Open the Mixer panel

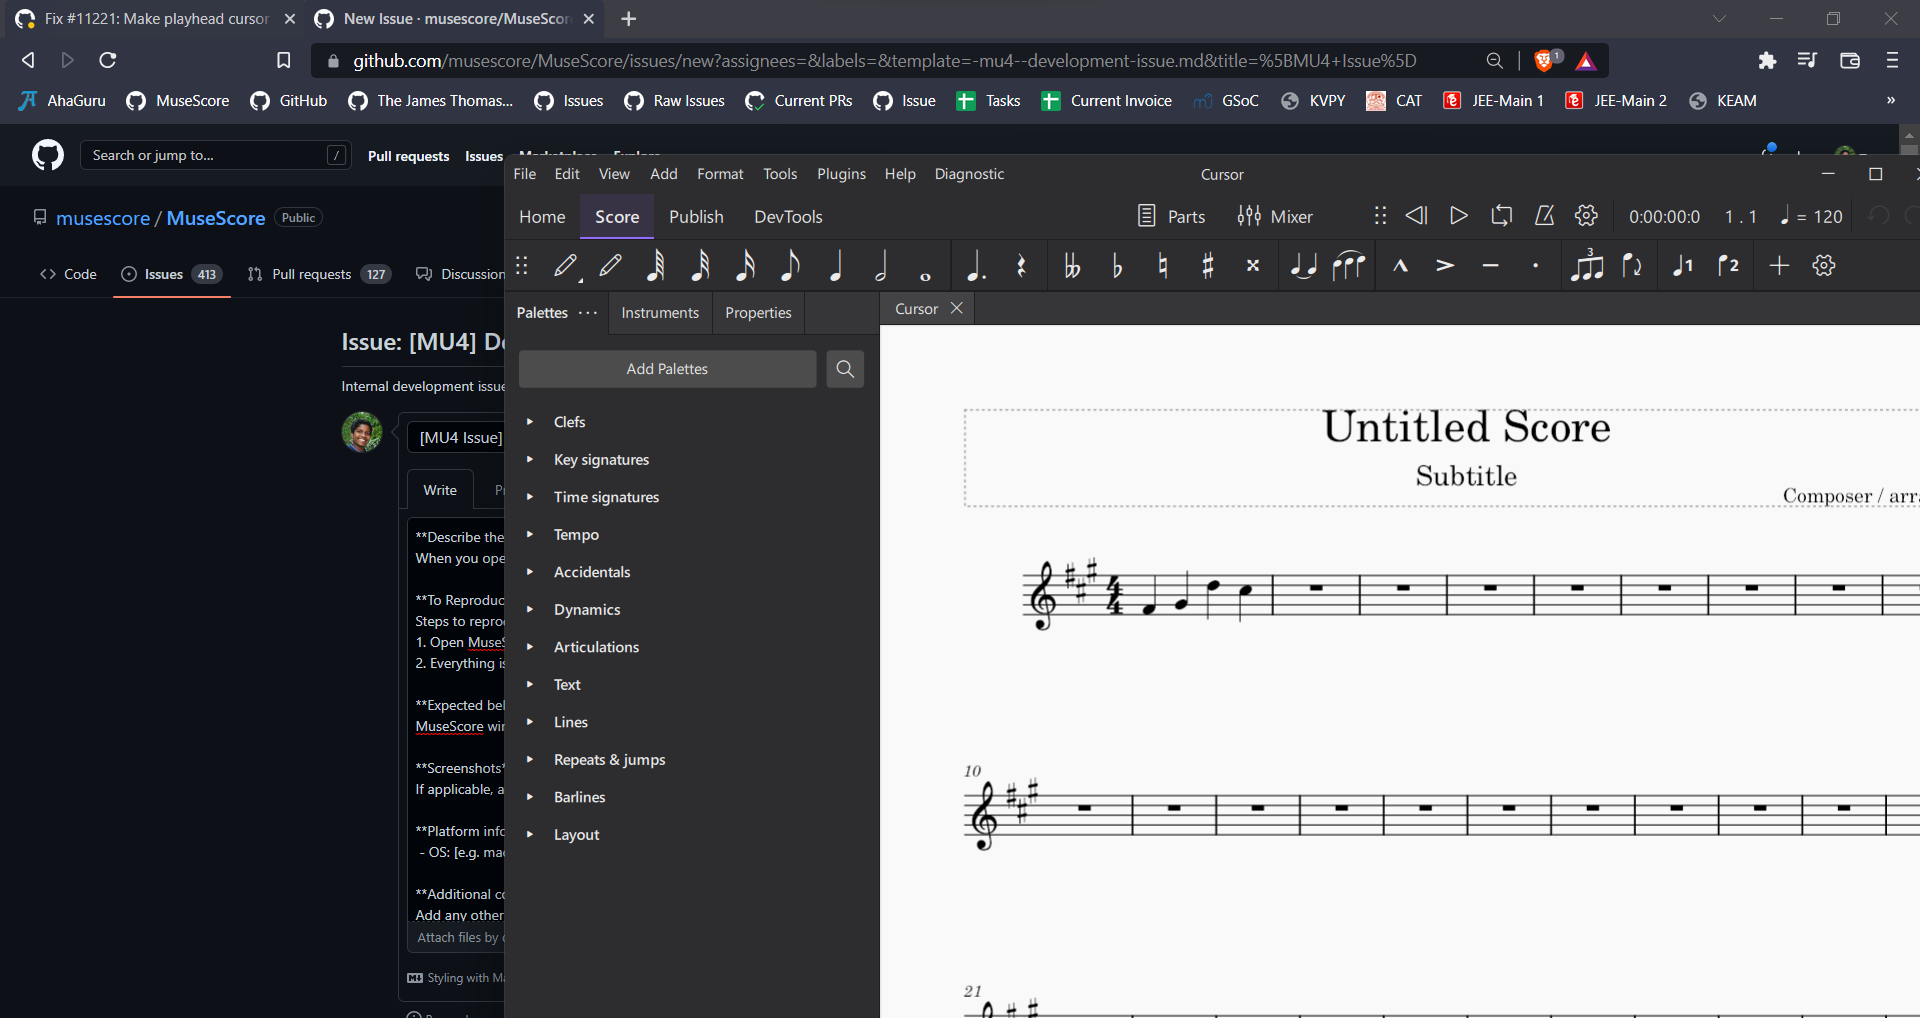[1275, 216]
